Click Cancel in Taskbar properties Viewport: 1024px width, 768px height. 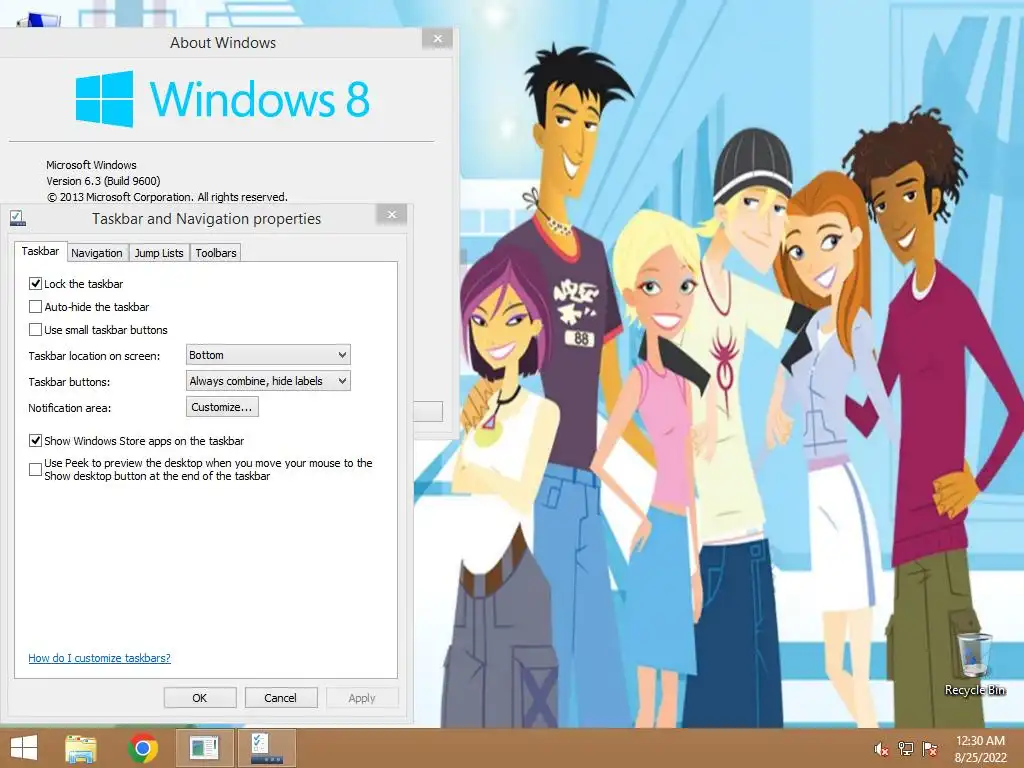[280, 697]
